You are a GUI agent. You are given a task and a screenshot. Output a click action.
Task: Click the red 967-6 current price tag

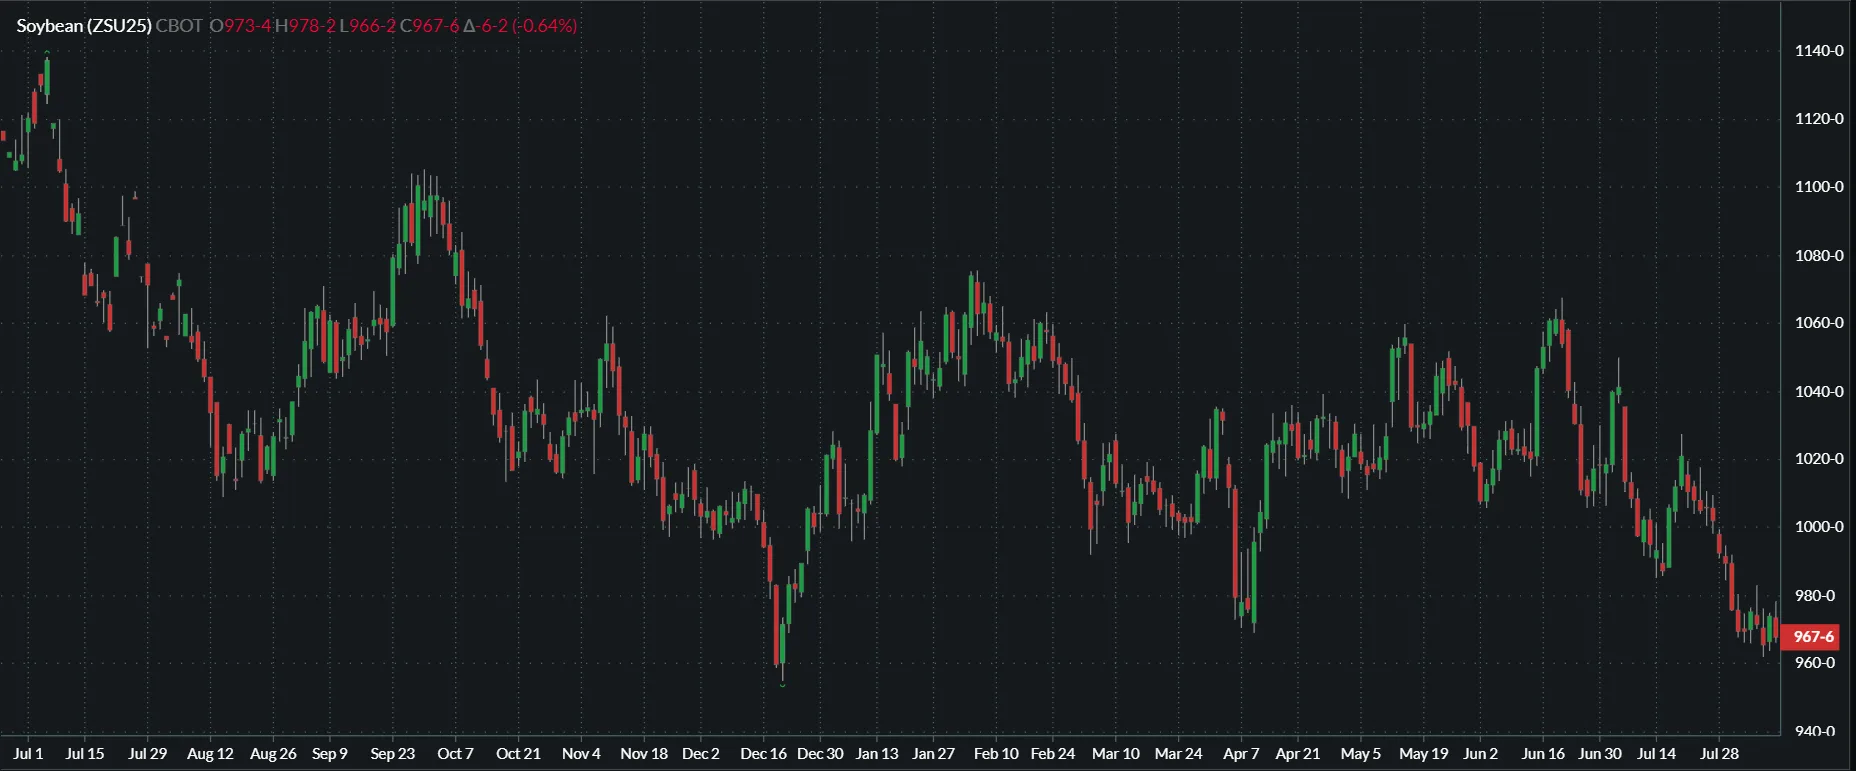pyautogui.click(x=1812, y=637)
